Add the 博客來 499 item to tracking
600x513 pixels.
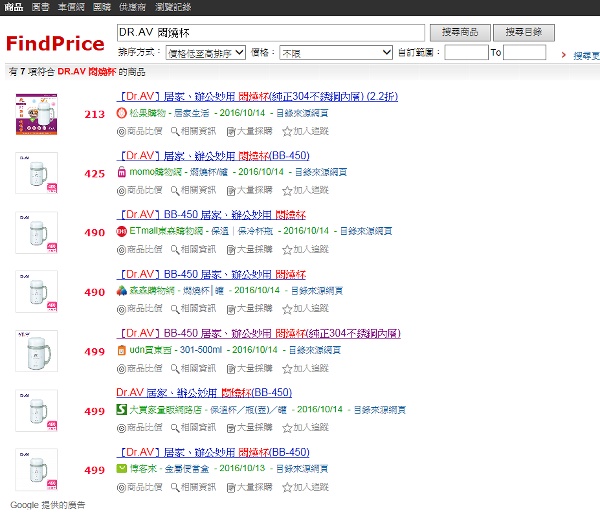305,487
